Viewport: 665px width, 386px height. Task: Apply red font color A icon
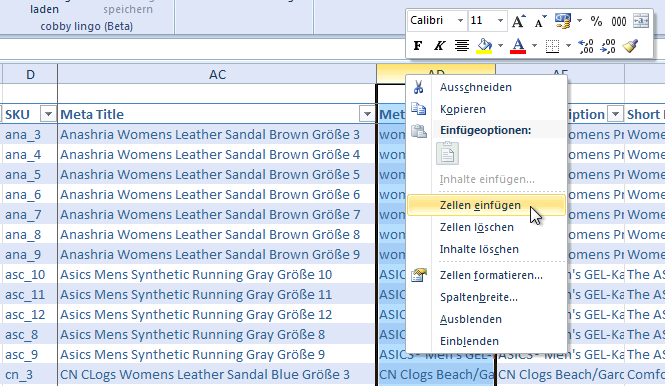pyautogui.click(x=518, y=45)
